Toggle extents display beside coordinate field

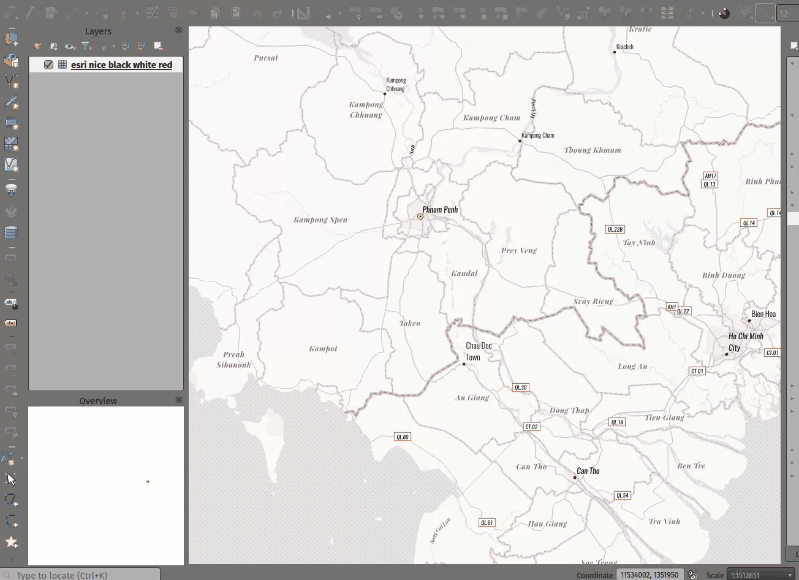(x=692, y=575)
